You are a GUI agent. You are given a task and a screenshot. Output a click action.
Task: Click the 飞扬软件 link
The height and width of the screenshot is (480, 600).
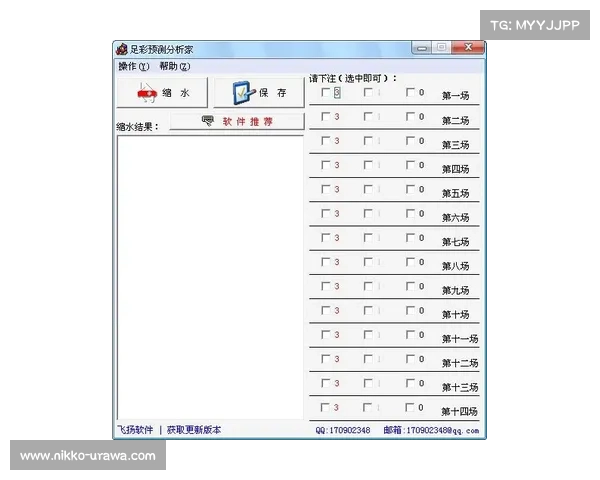[x=135, y=430]
